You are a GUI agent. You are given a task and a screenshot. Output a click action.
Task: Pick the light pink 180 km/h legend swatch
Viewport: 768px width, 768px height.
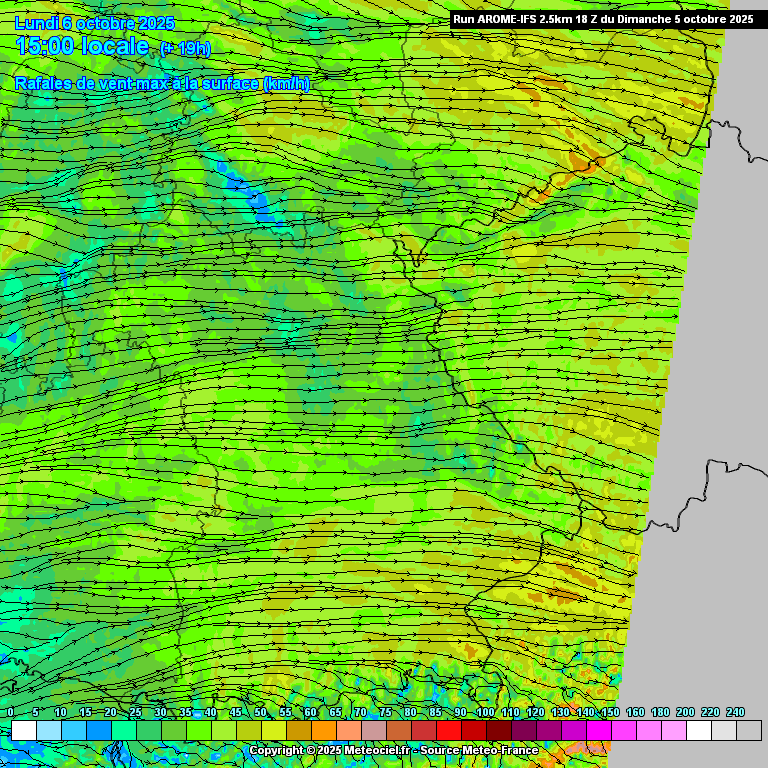pyautogui.click(x=674, y=731)
